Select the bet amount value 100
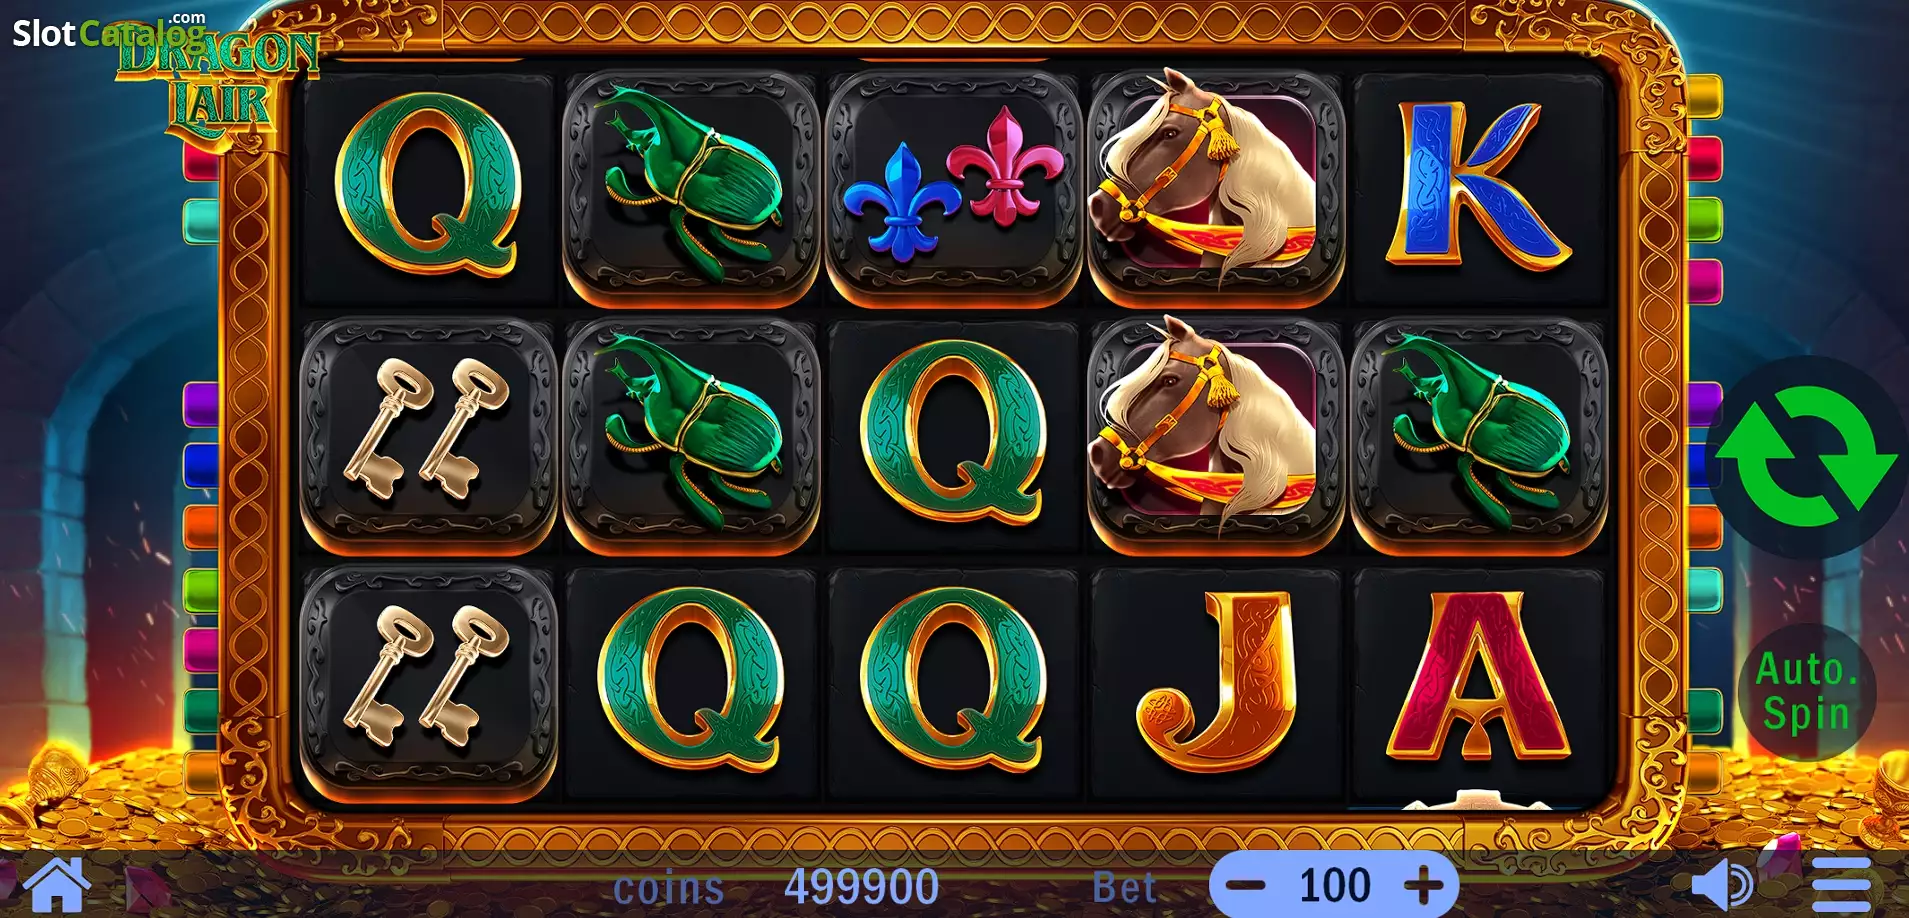The height and width of the screenshot is (918, 1909). tap(1335, 885)
